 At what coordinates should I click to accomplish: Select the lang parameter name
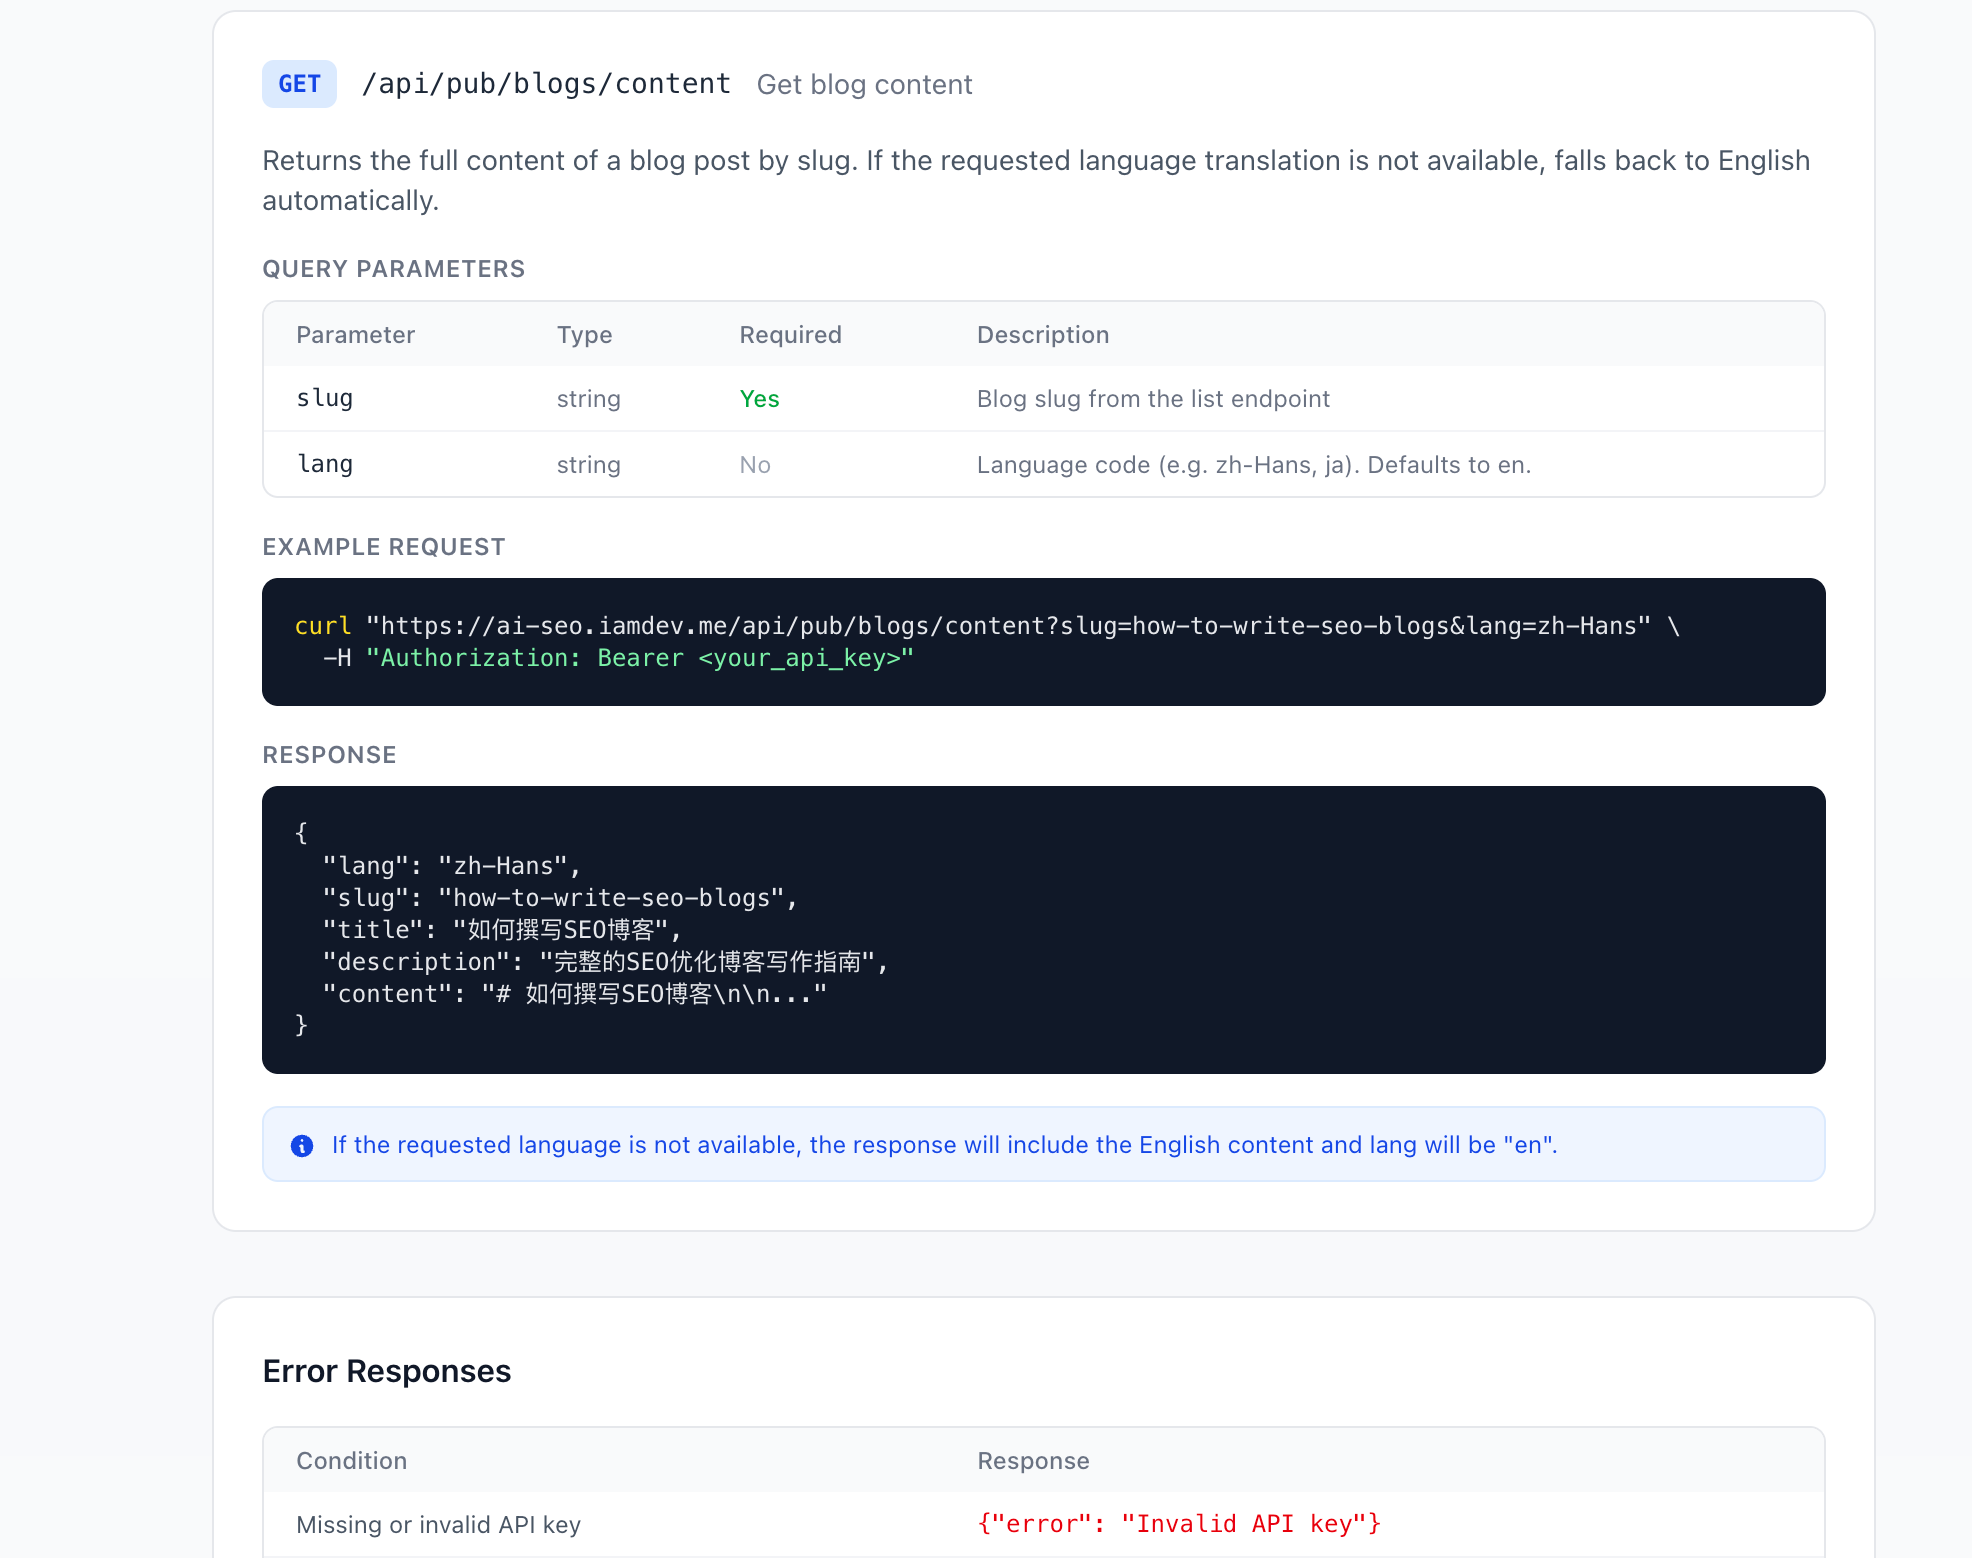pyautogui.click(x=325, y=464)
